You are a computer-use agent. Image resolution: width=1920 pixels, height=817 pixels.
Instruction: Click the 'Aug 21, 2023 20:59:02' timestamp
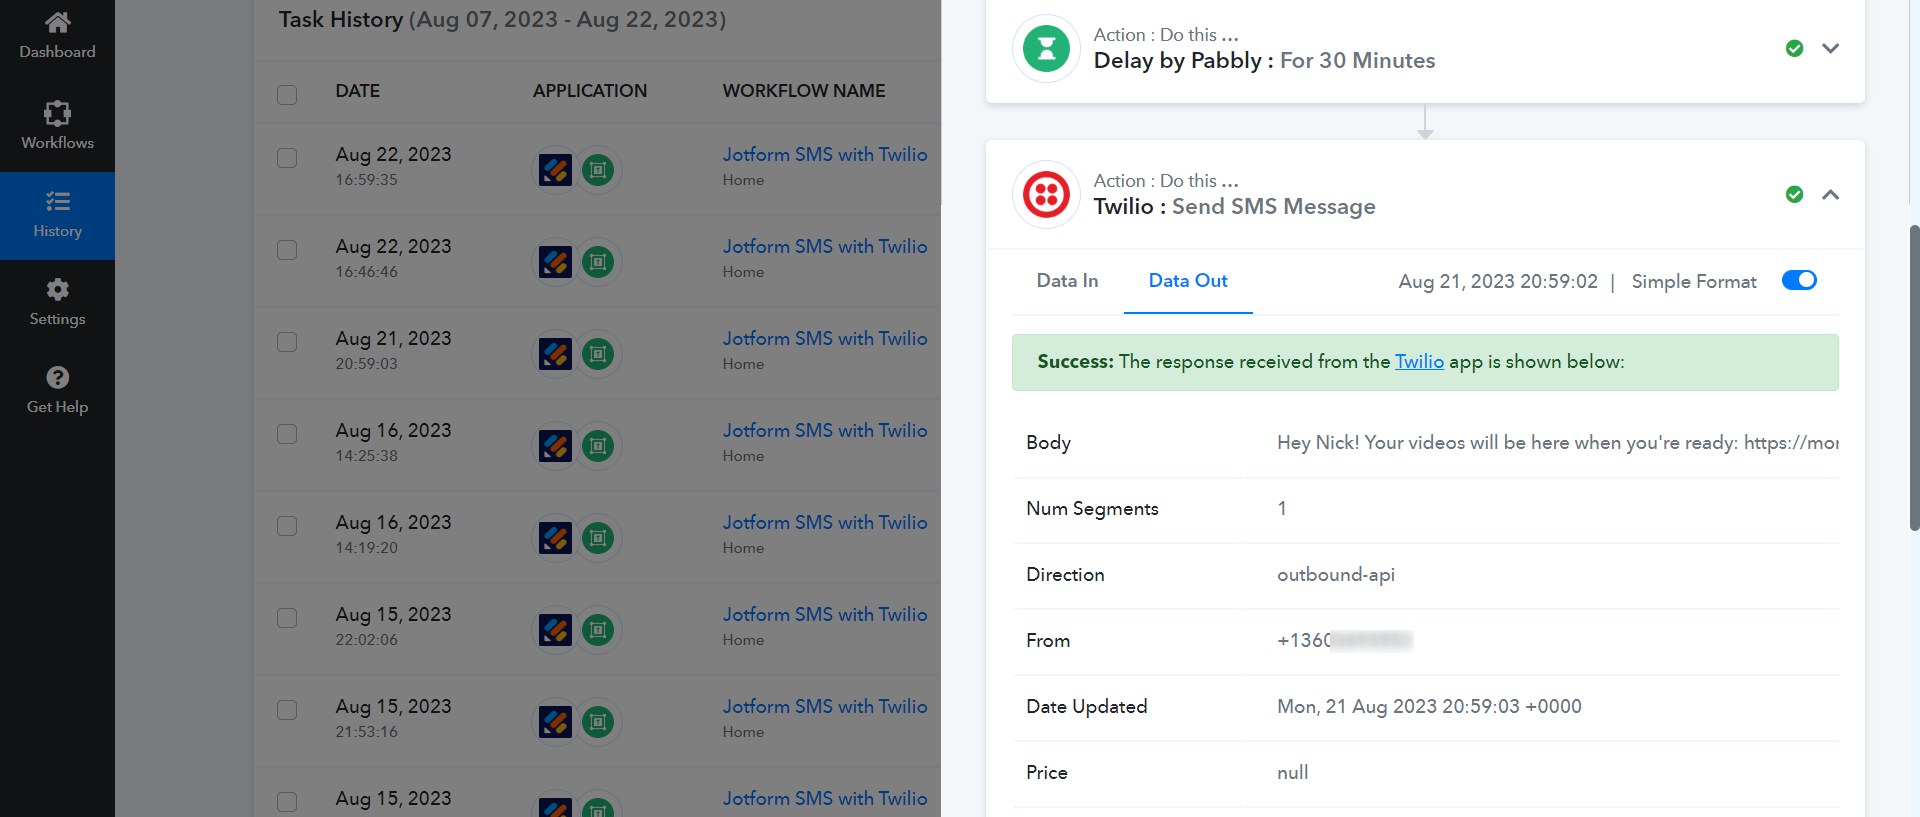tap(1498, 281)
